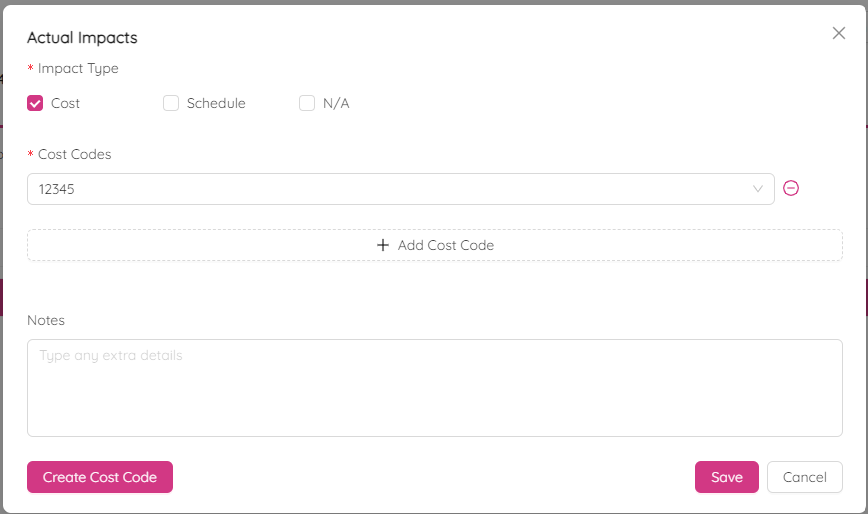Enable the Schedule checkbox
The width and height of the screenshot is (868, 514).
pos(171,103)
